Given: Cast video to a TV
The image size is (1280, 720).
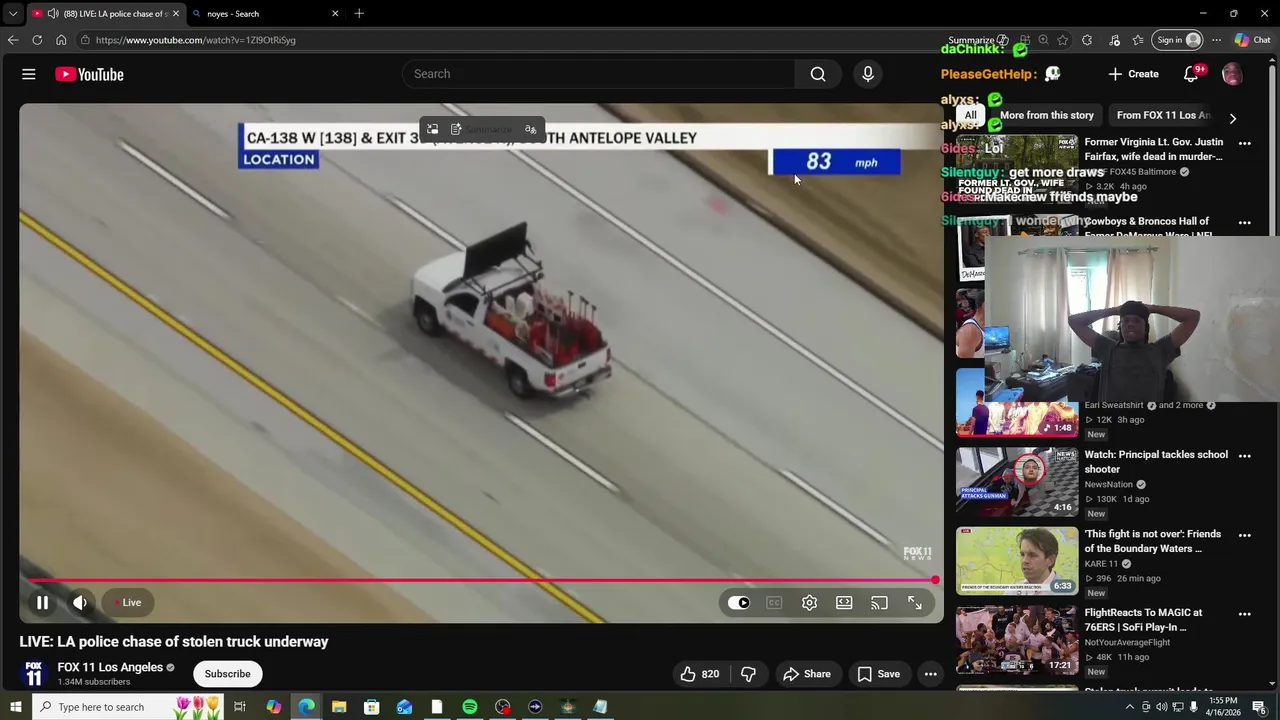Looking at the screenshot, I should tap(879, 603).
